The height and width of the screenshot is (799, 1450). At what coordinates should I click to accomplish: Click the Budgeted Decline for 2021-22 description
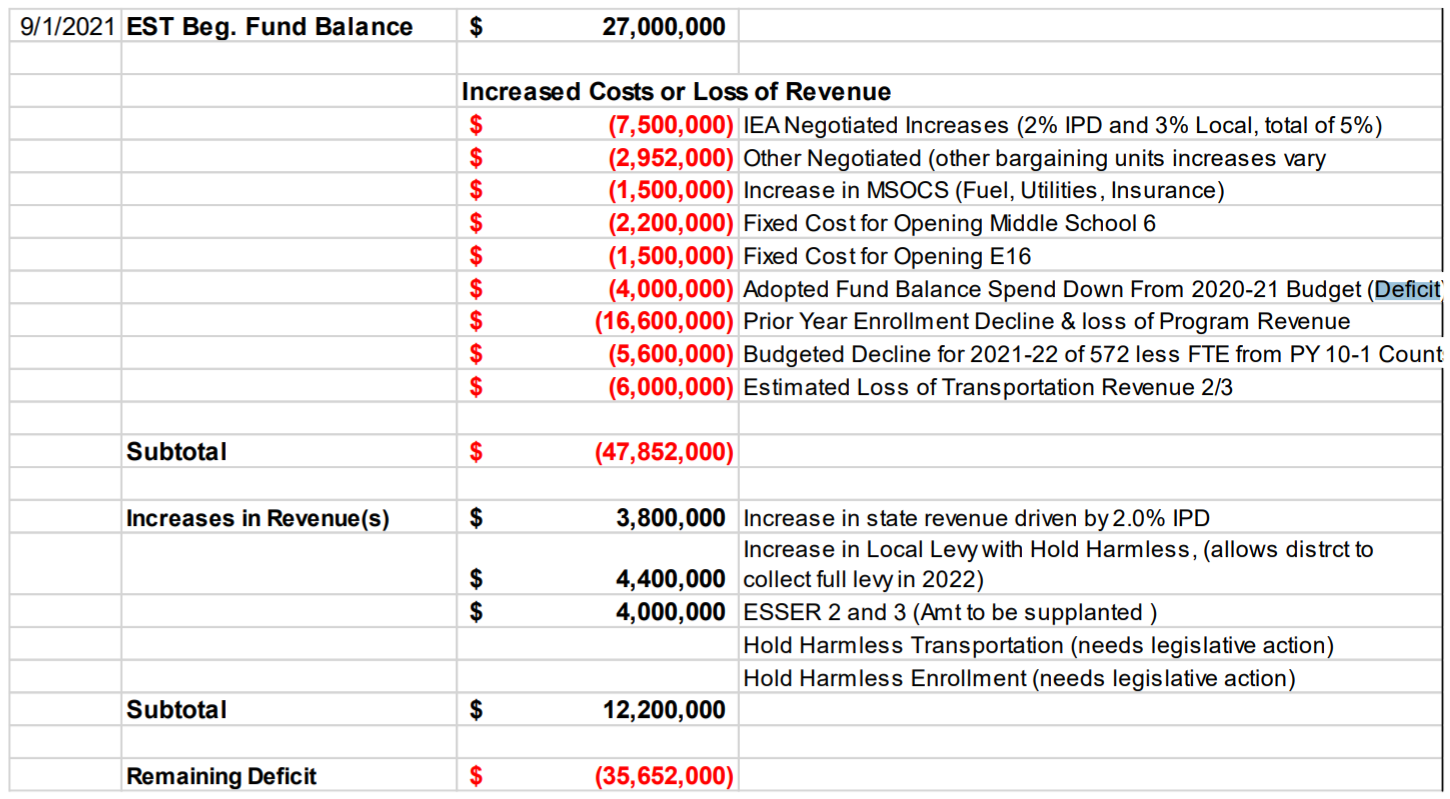click(1092, 354)
